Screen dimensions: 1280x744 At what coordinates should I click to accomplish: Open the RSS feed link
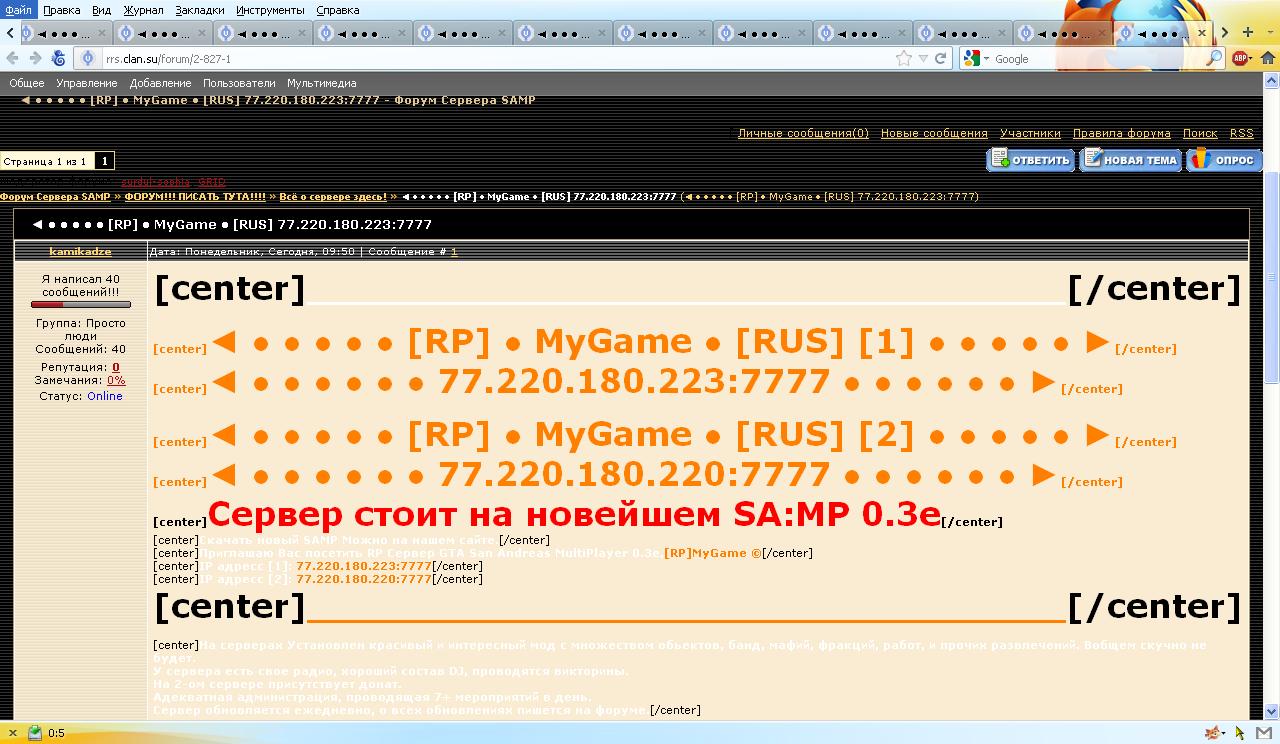1241,134
